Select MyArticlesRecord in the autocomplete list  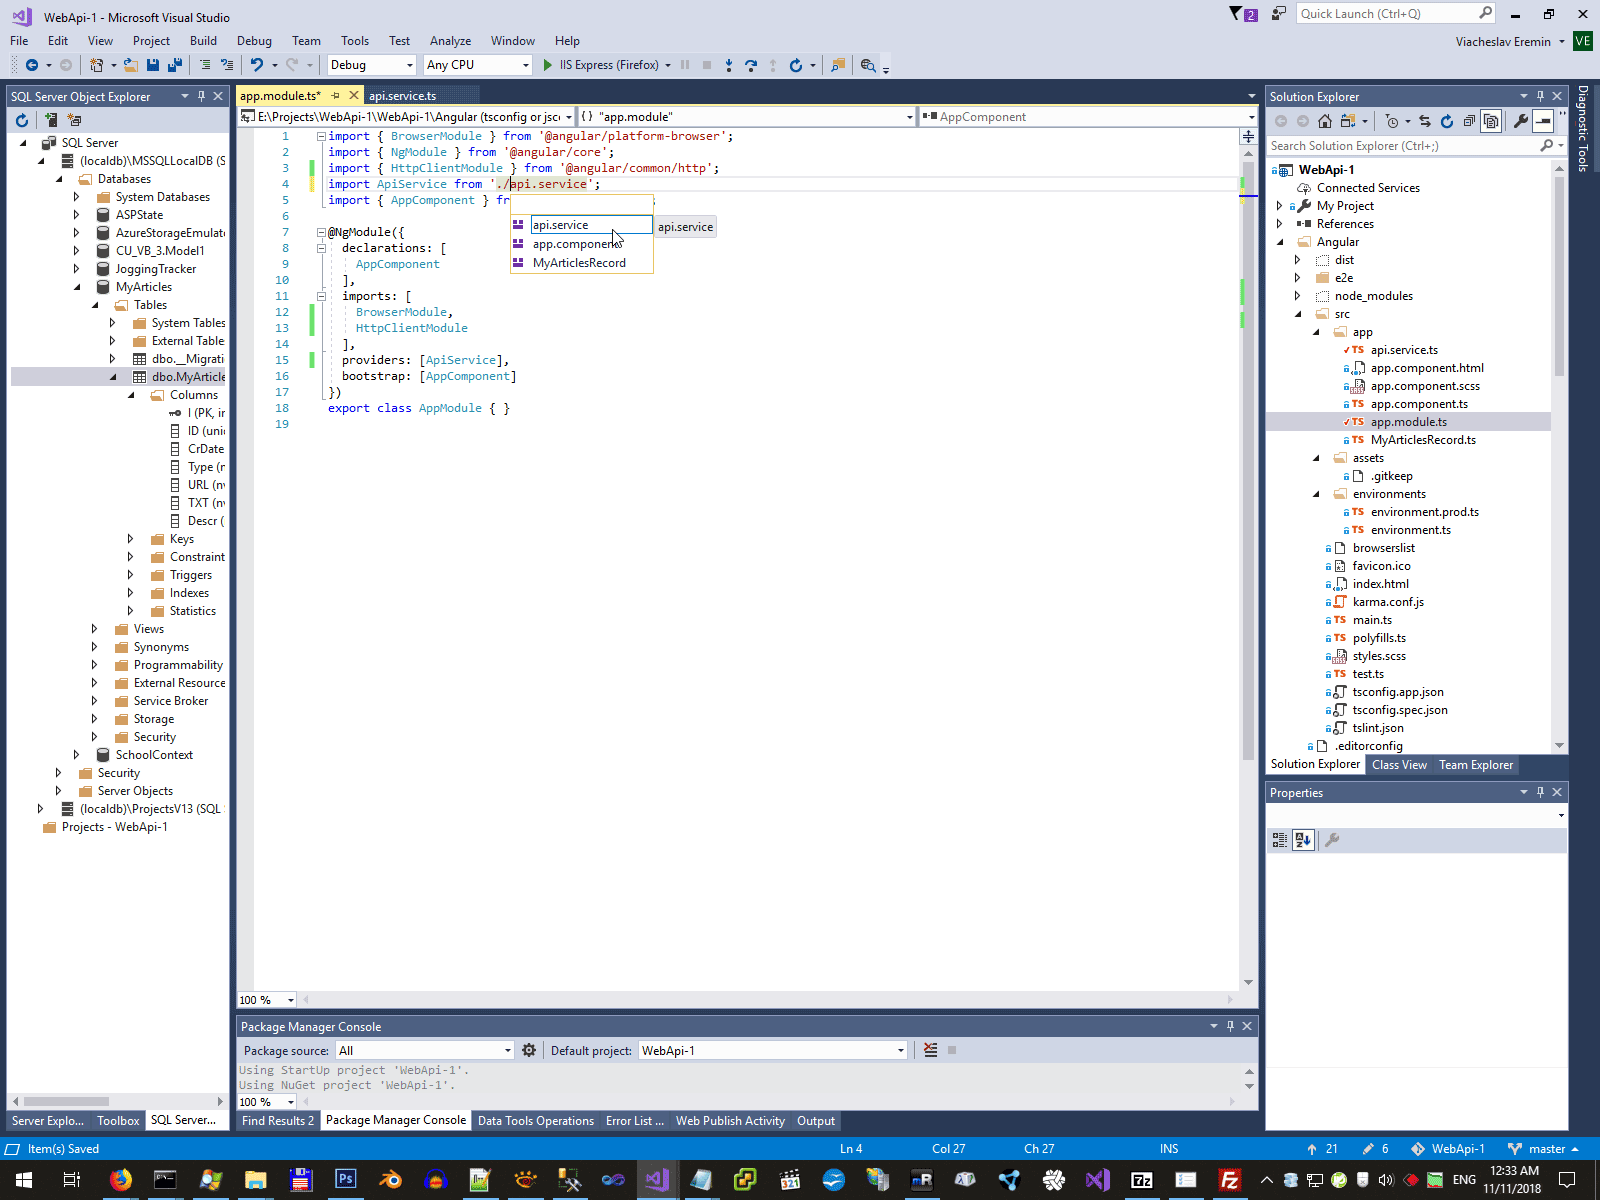pos(582,263)
